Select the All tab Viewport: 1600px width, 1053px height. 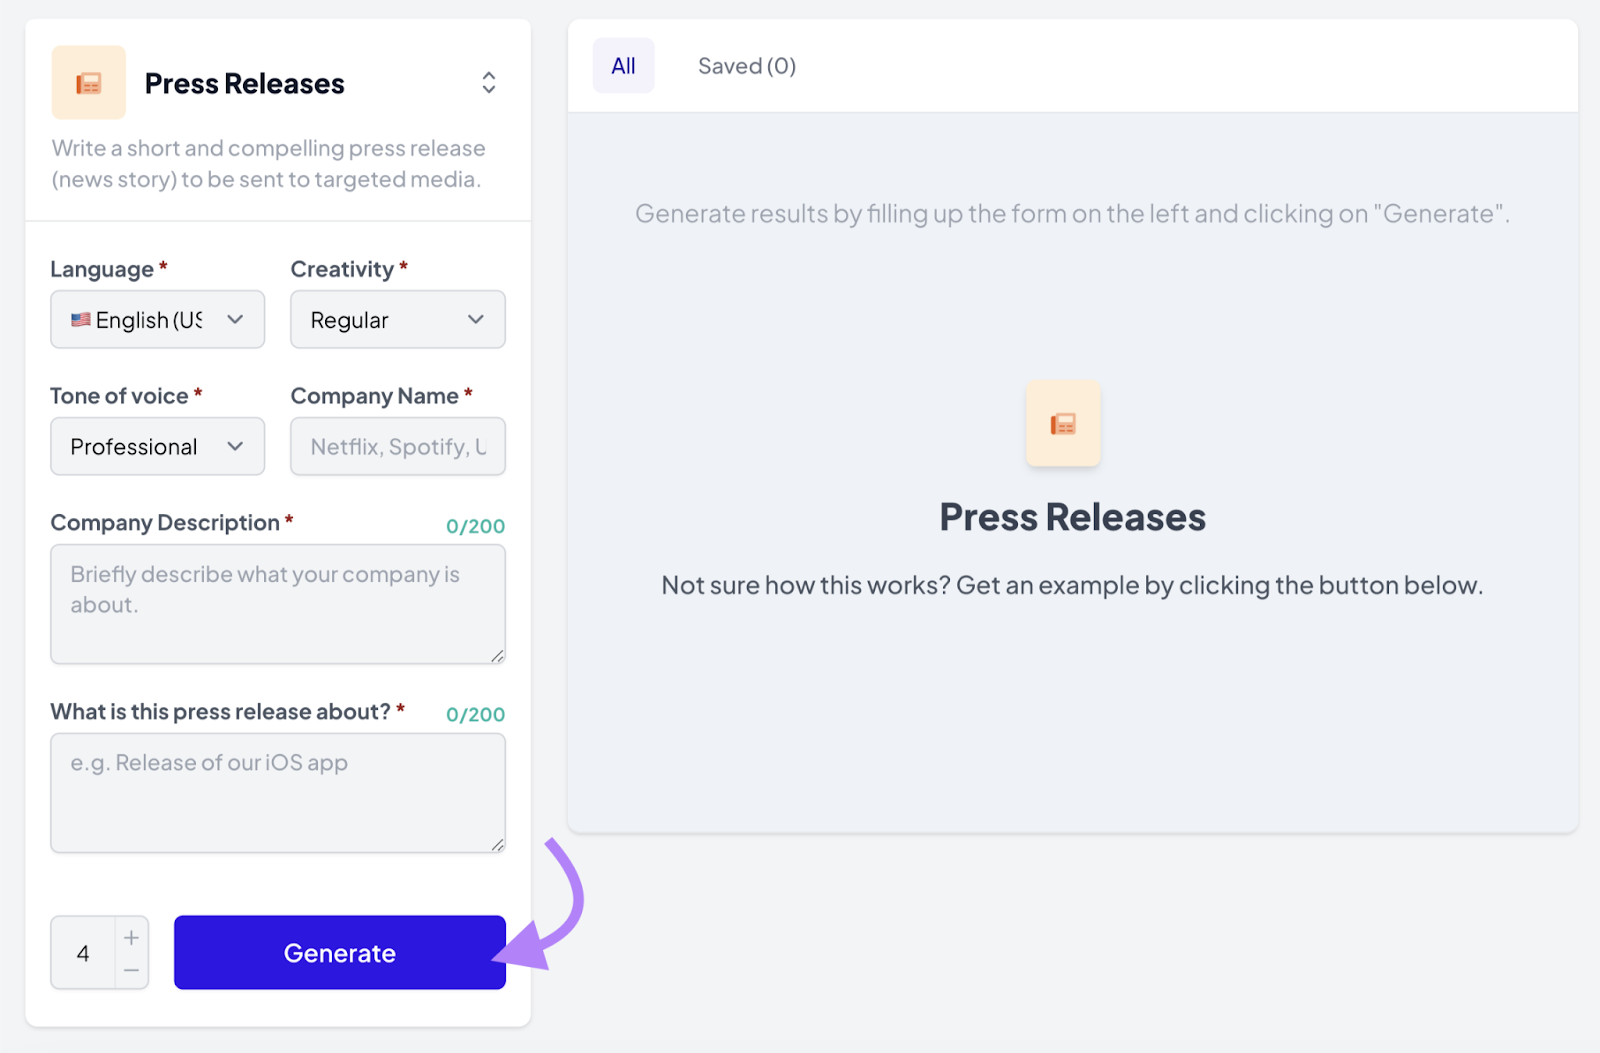point(623,65)
